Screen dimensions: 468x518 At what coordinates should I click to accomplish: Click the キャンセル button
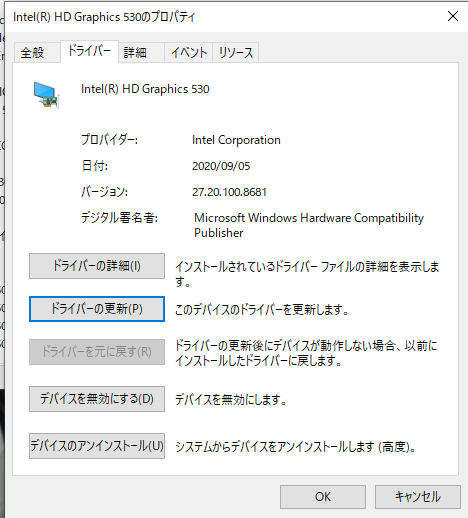coord(418,497)
